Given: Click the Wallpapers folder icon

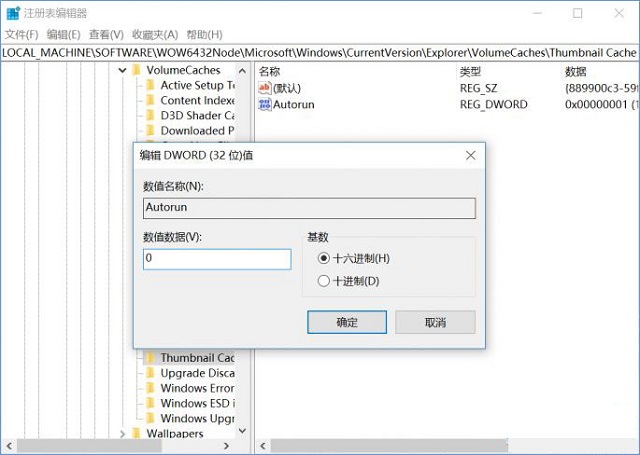Looking at the screenshot, I should [137, 433].
